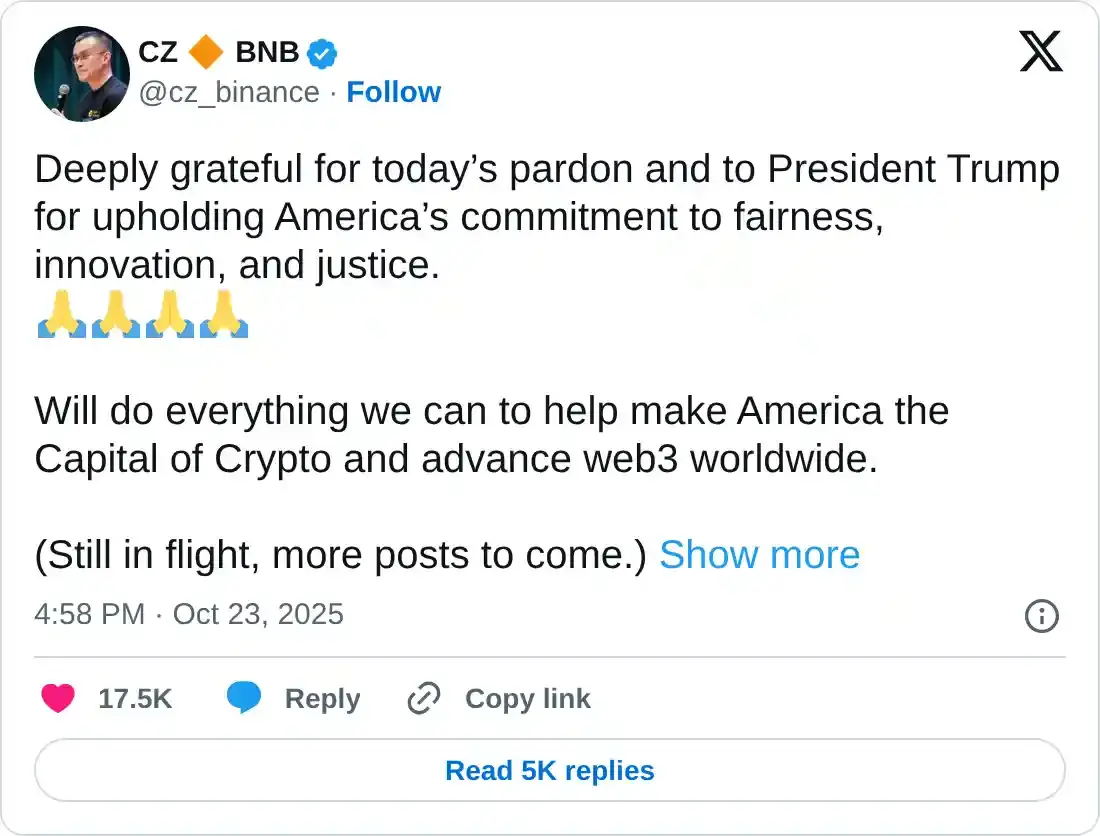Open the 4:58 PM Oct 23, 2025 timestamp

tap(189, 614)
